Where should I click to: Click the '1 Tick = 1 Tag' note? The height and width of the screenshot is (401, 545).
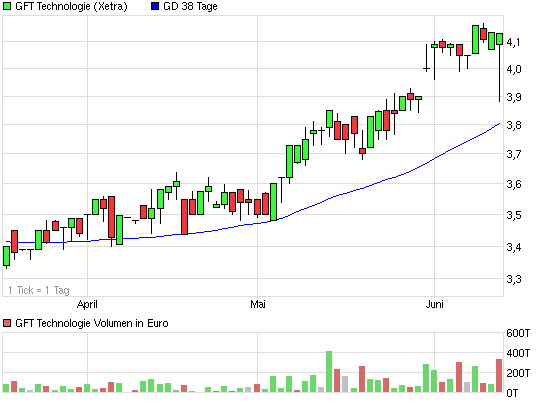click(39, 290)
